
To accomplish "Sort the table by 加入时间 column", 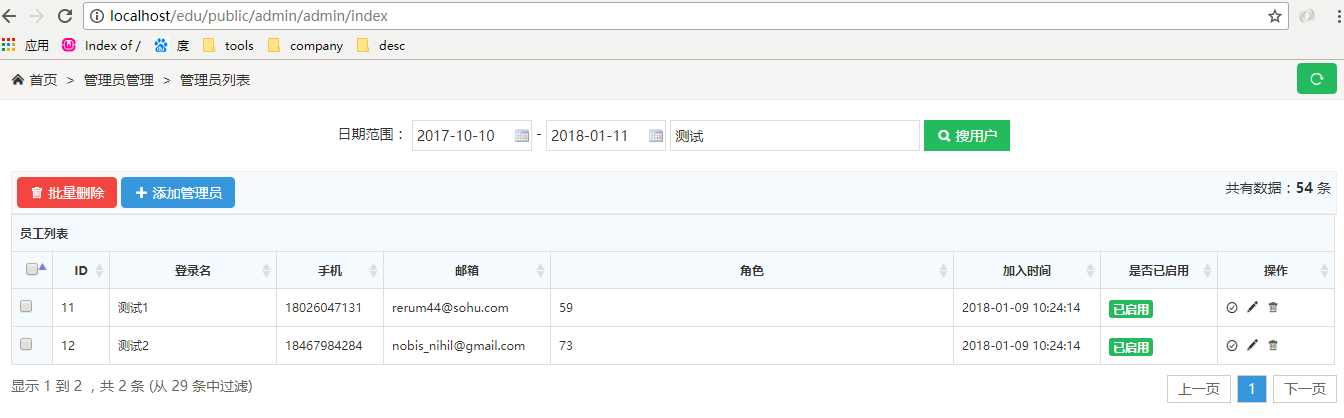I will click(1026, 270).
